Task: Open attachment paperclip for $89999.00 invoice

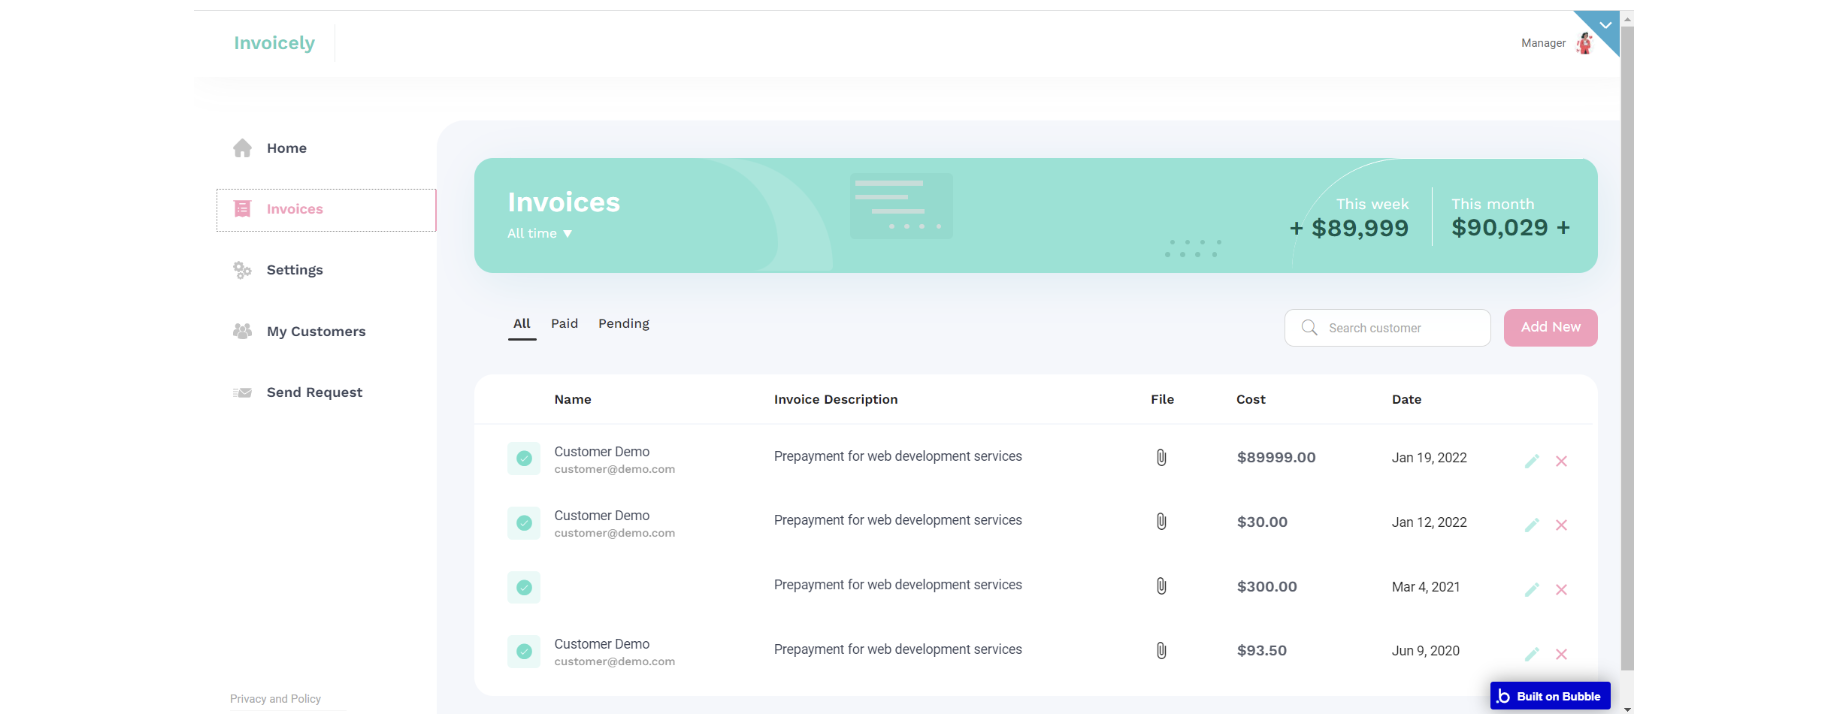Action: [x=1161, y=457]
